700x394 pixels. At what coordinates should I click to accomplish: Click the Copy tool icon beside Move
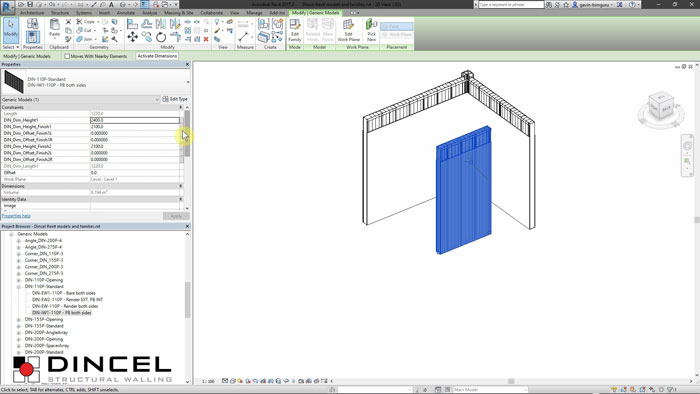coord(147,37)
